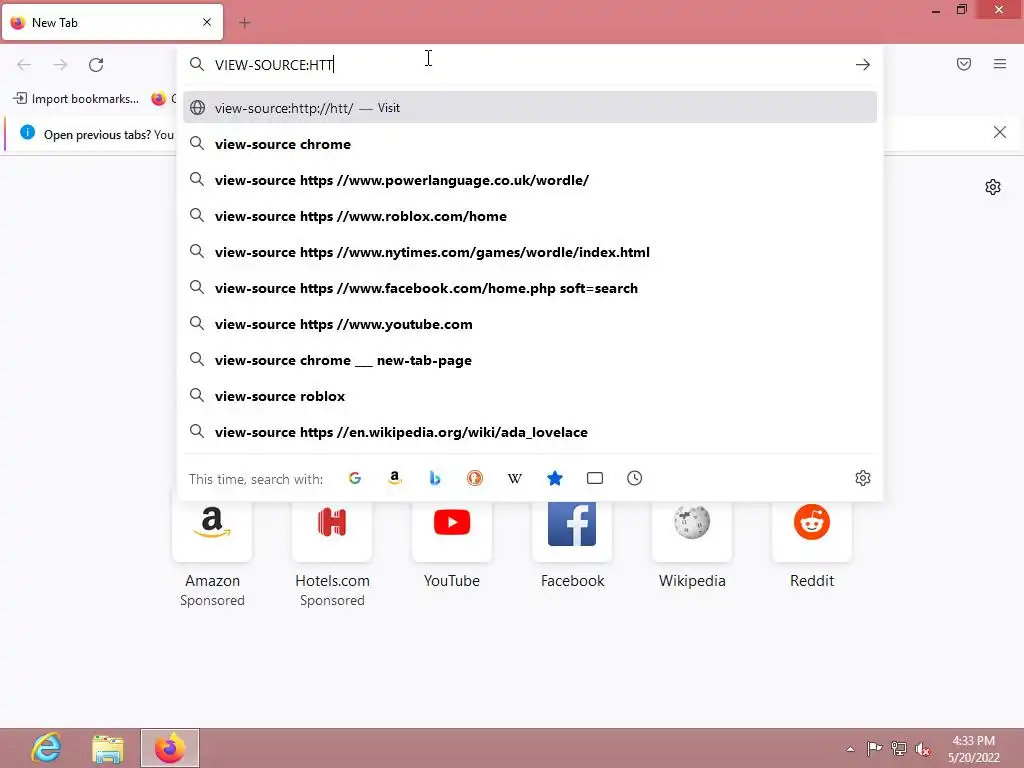Show hidden tray icons arrow
This screenshot has height=768, width=1024.
[850, 749]
